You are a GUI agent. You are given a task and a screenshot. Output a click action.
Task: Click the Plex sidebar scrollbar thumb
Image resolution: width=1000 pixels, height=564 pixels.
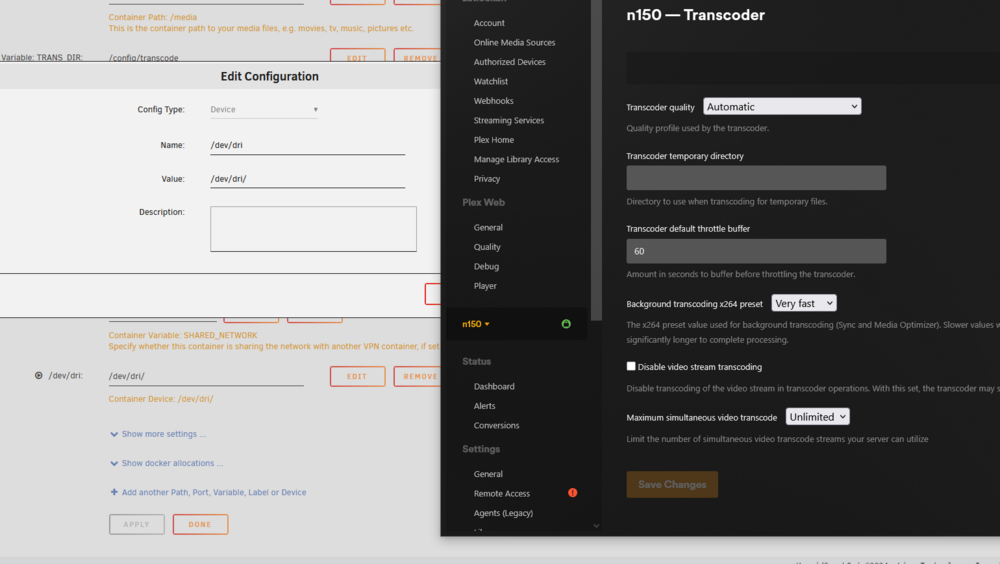pyautogui.click(x=596, y=160)
